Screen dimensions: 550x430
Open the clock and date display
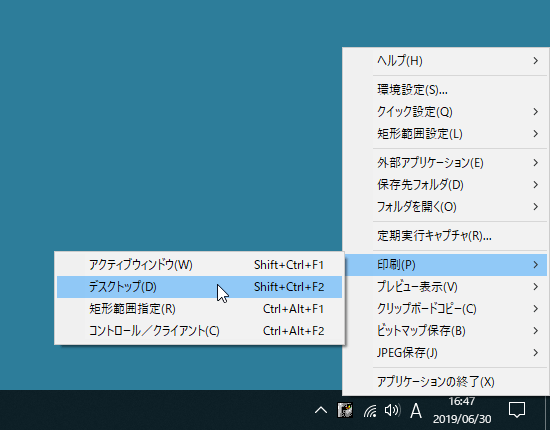462,410
